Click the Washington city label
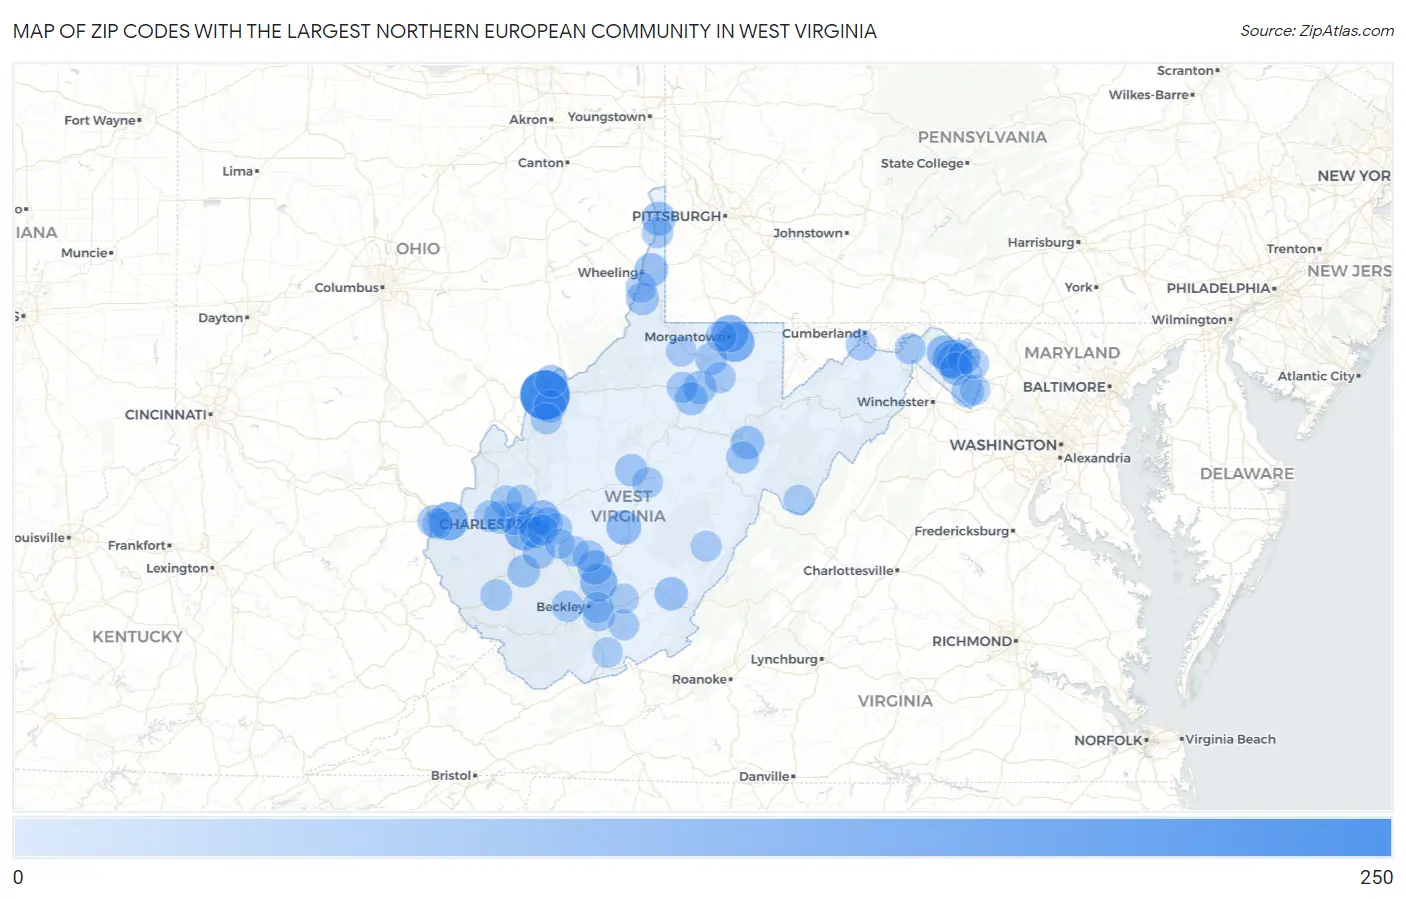 click(1003, 445)
